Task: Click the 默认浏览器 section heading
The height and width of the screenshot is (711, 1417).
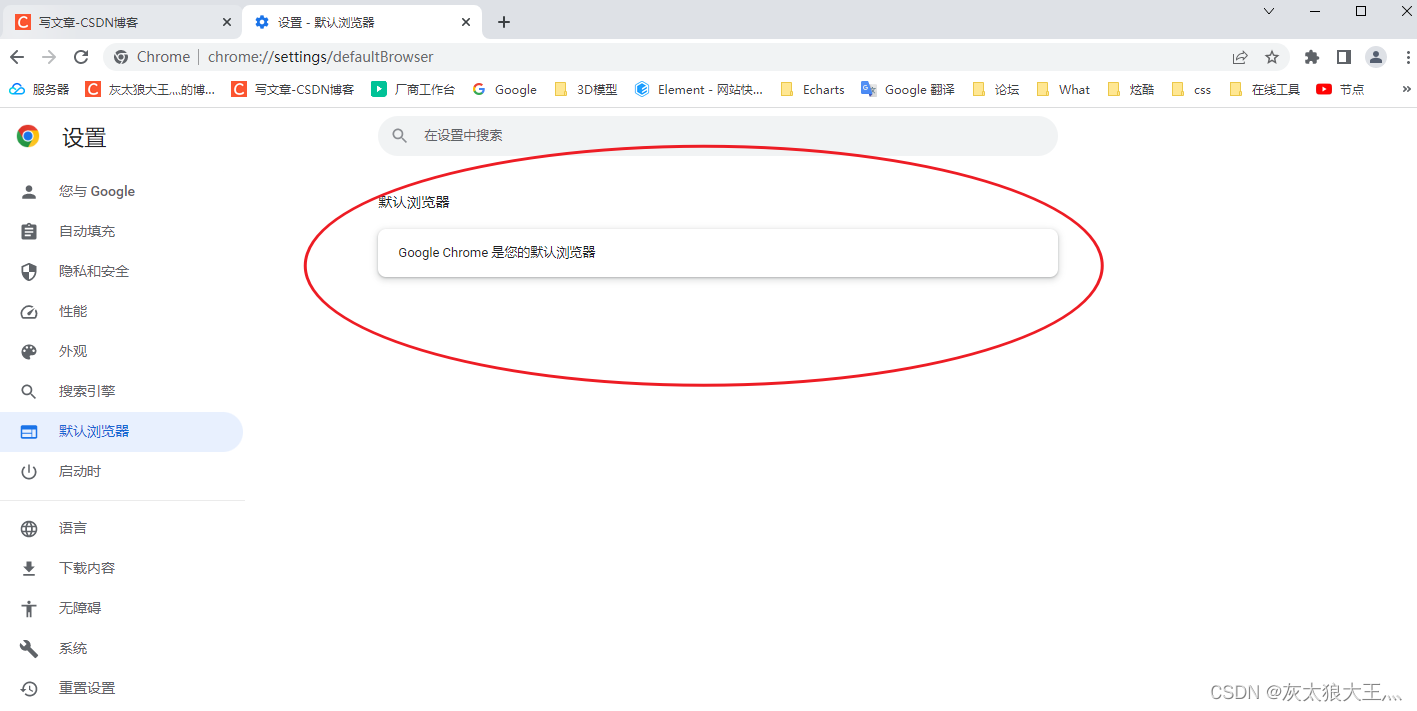Action: 414,202
